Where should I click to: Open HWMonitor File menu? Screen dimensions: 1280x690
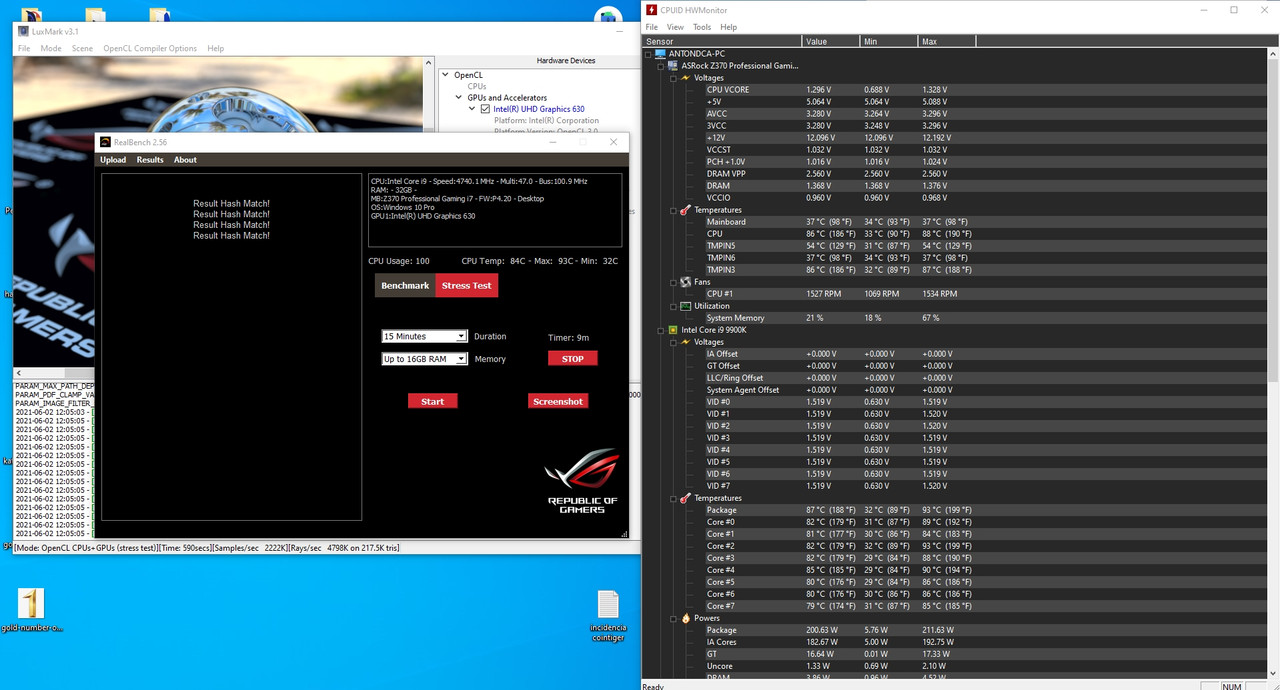[652, 27]
